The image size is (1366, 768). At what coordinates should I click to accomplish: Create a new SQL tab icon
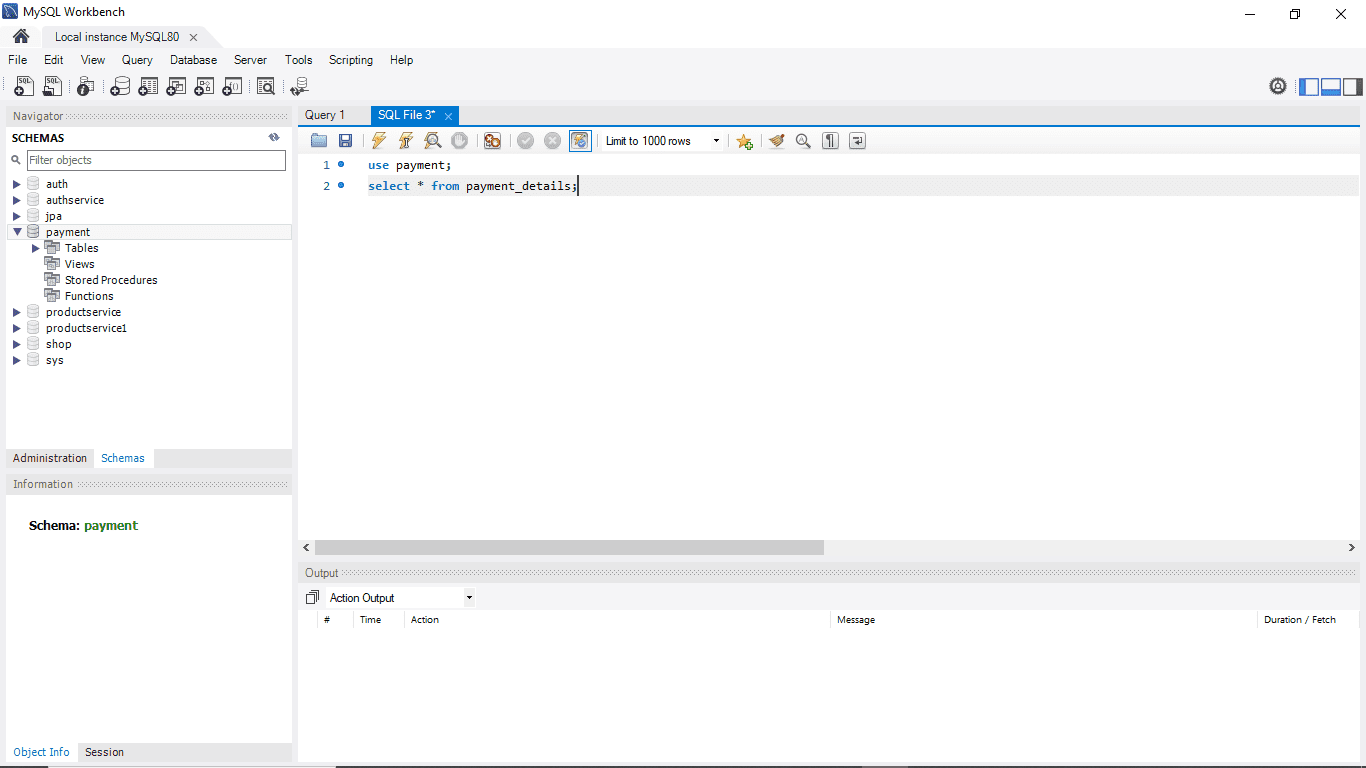24,87
